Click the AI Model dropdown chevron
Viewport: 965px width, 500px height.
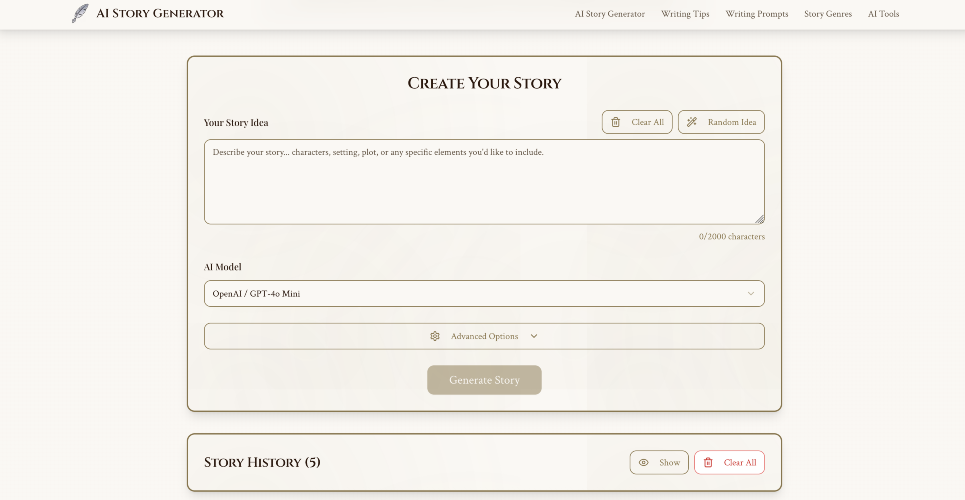(x=751, y=294)
